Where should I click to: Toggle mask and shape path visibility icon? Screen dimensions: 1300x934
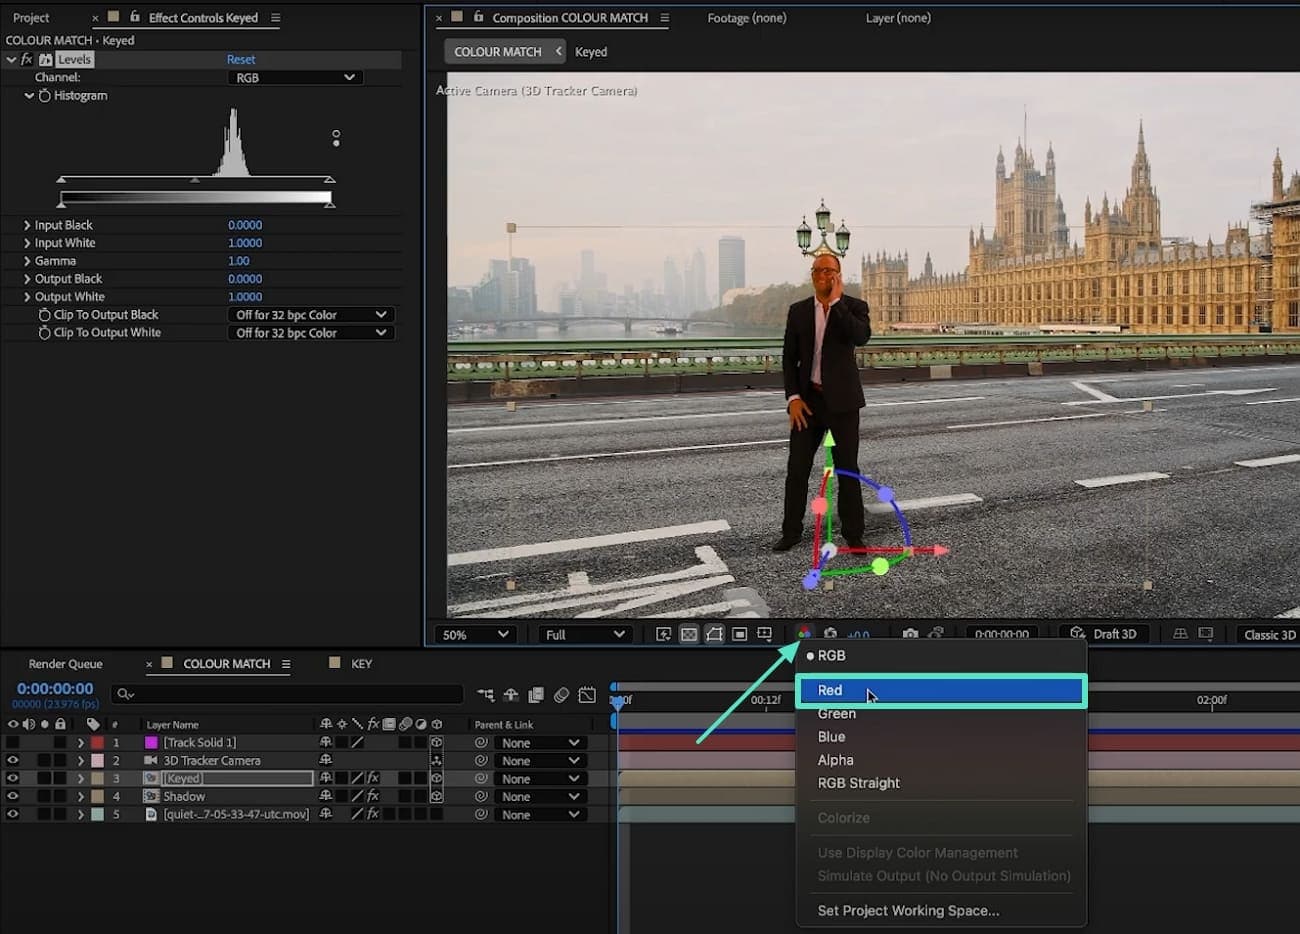click(714, 634)
